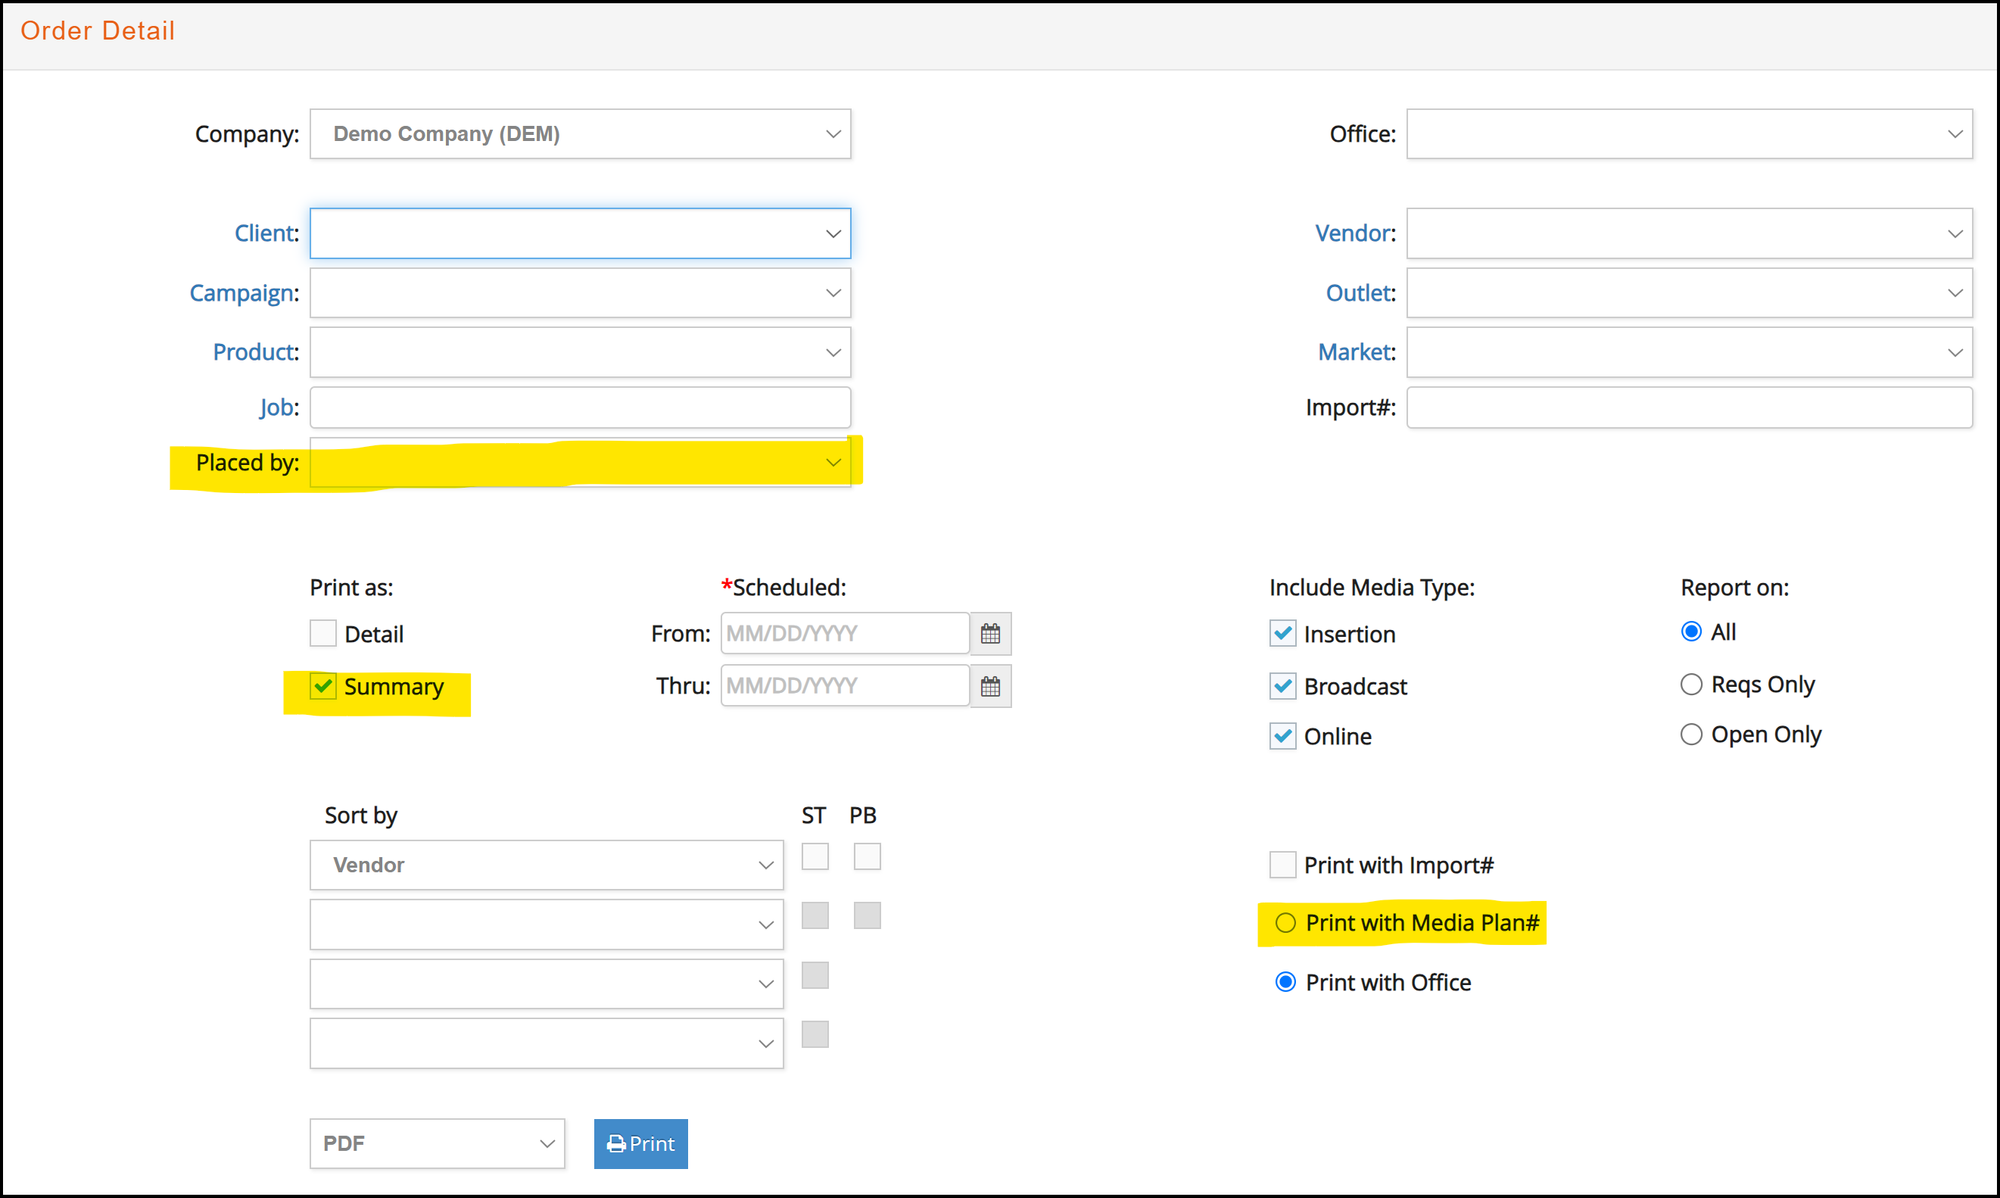Click the Job input field
This screenshot has width=2000, height=1198.
pos(580,408)
